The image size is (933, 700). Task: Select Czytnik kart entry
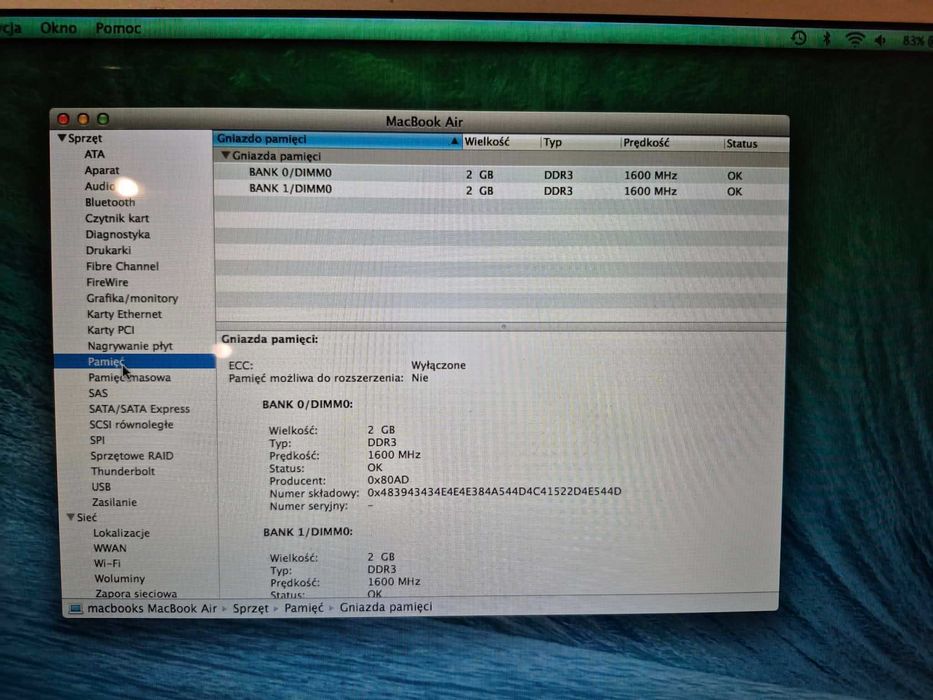coord(117,218)
